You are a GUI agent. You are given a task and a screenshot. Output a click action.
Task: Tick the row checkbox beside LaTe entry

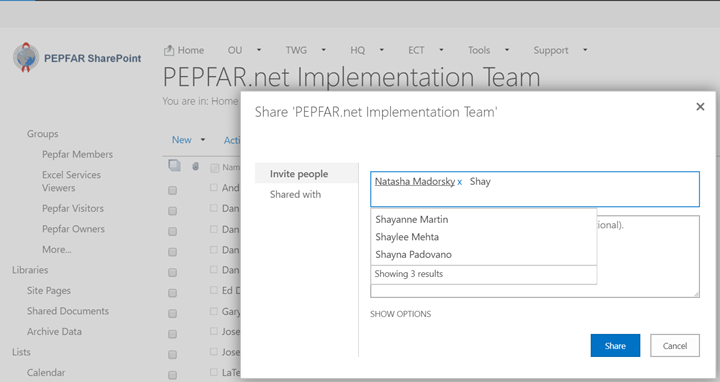[172, 375]
